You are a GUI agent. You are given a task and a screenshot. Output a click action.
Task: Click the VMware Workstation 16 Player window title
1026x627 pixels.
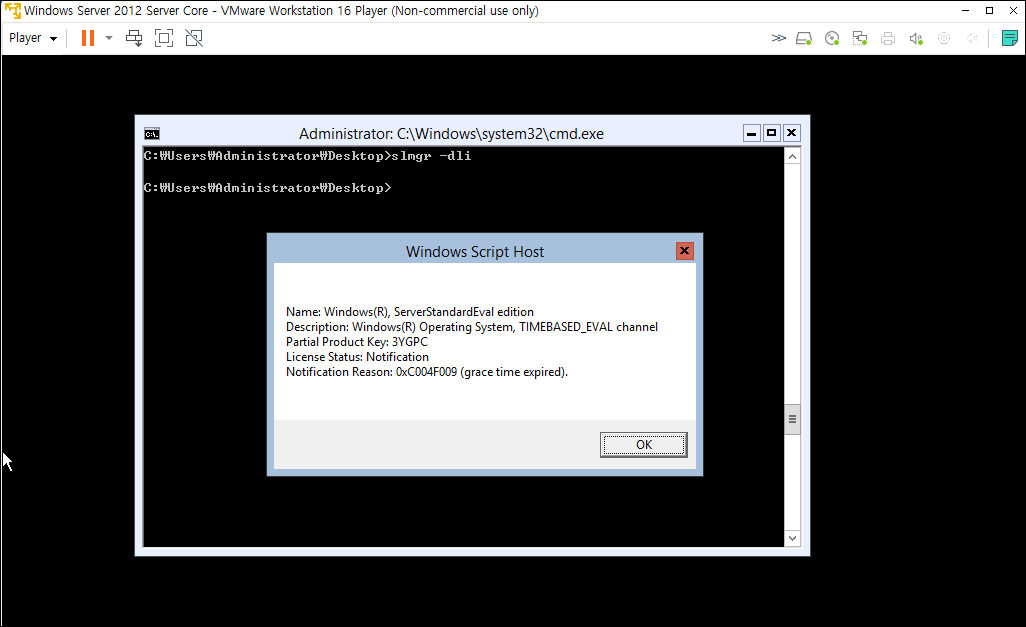pyautogui.click(x=281, y=10)
